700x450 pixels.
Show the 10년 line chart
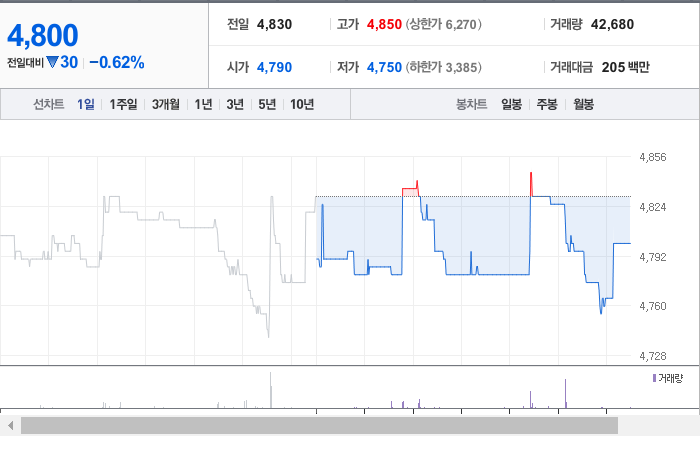click(x=302, y=104)
